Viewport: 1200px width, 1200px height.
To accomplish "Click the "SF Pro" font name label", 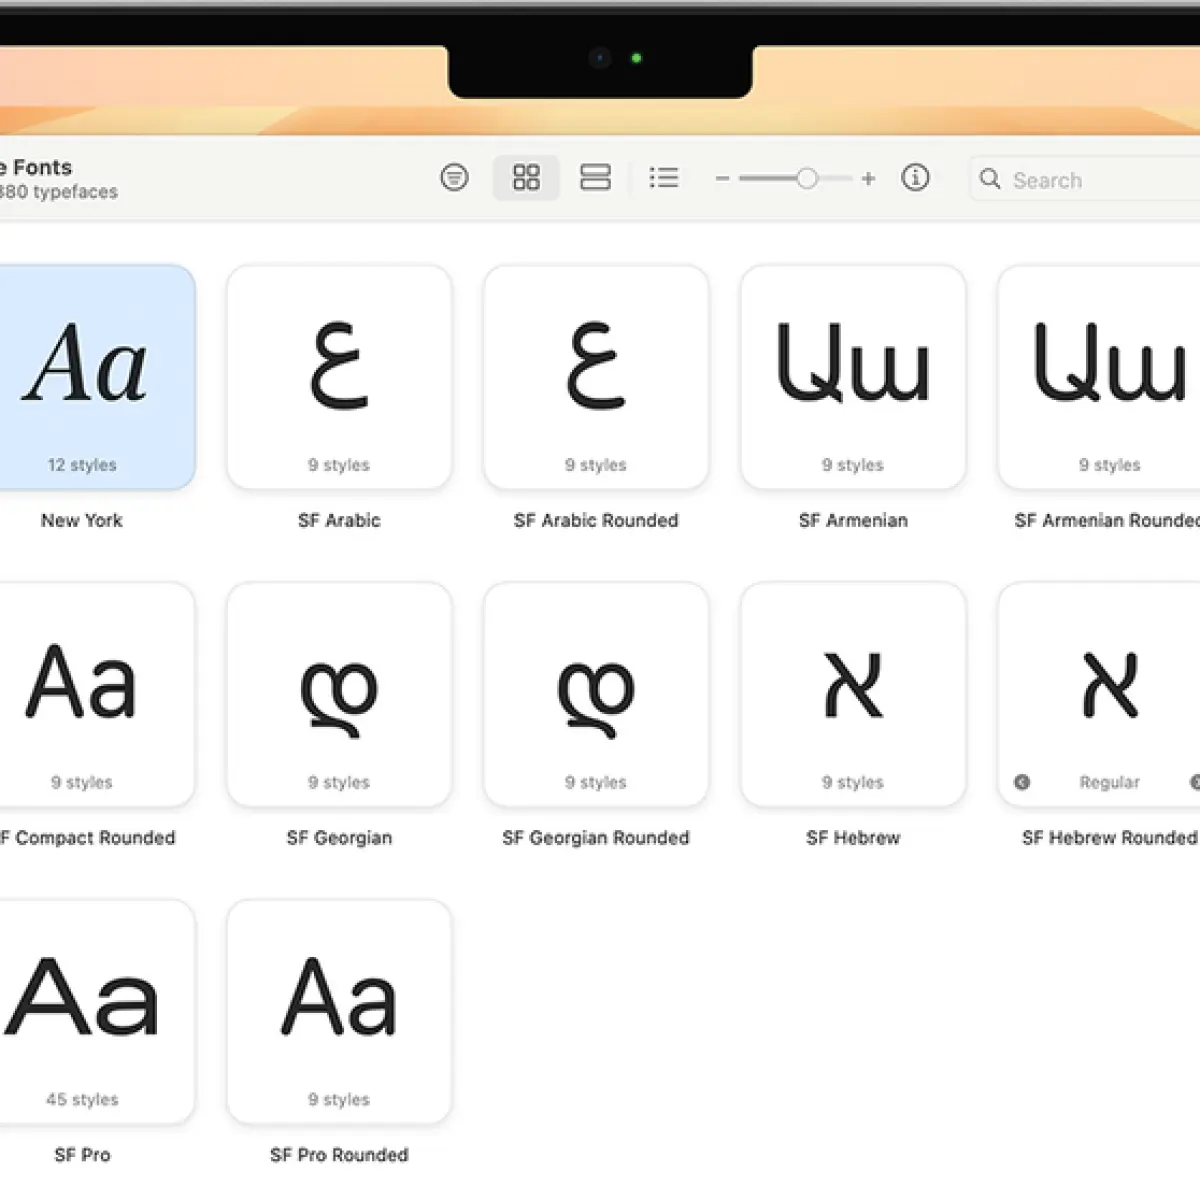I will (x=82, y=1155).
